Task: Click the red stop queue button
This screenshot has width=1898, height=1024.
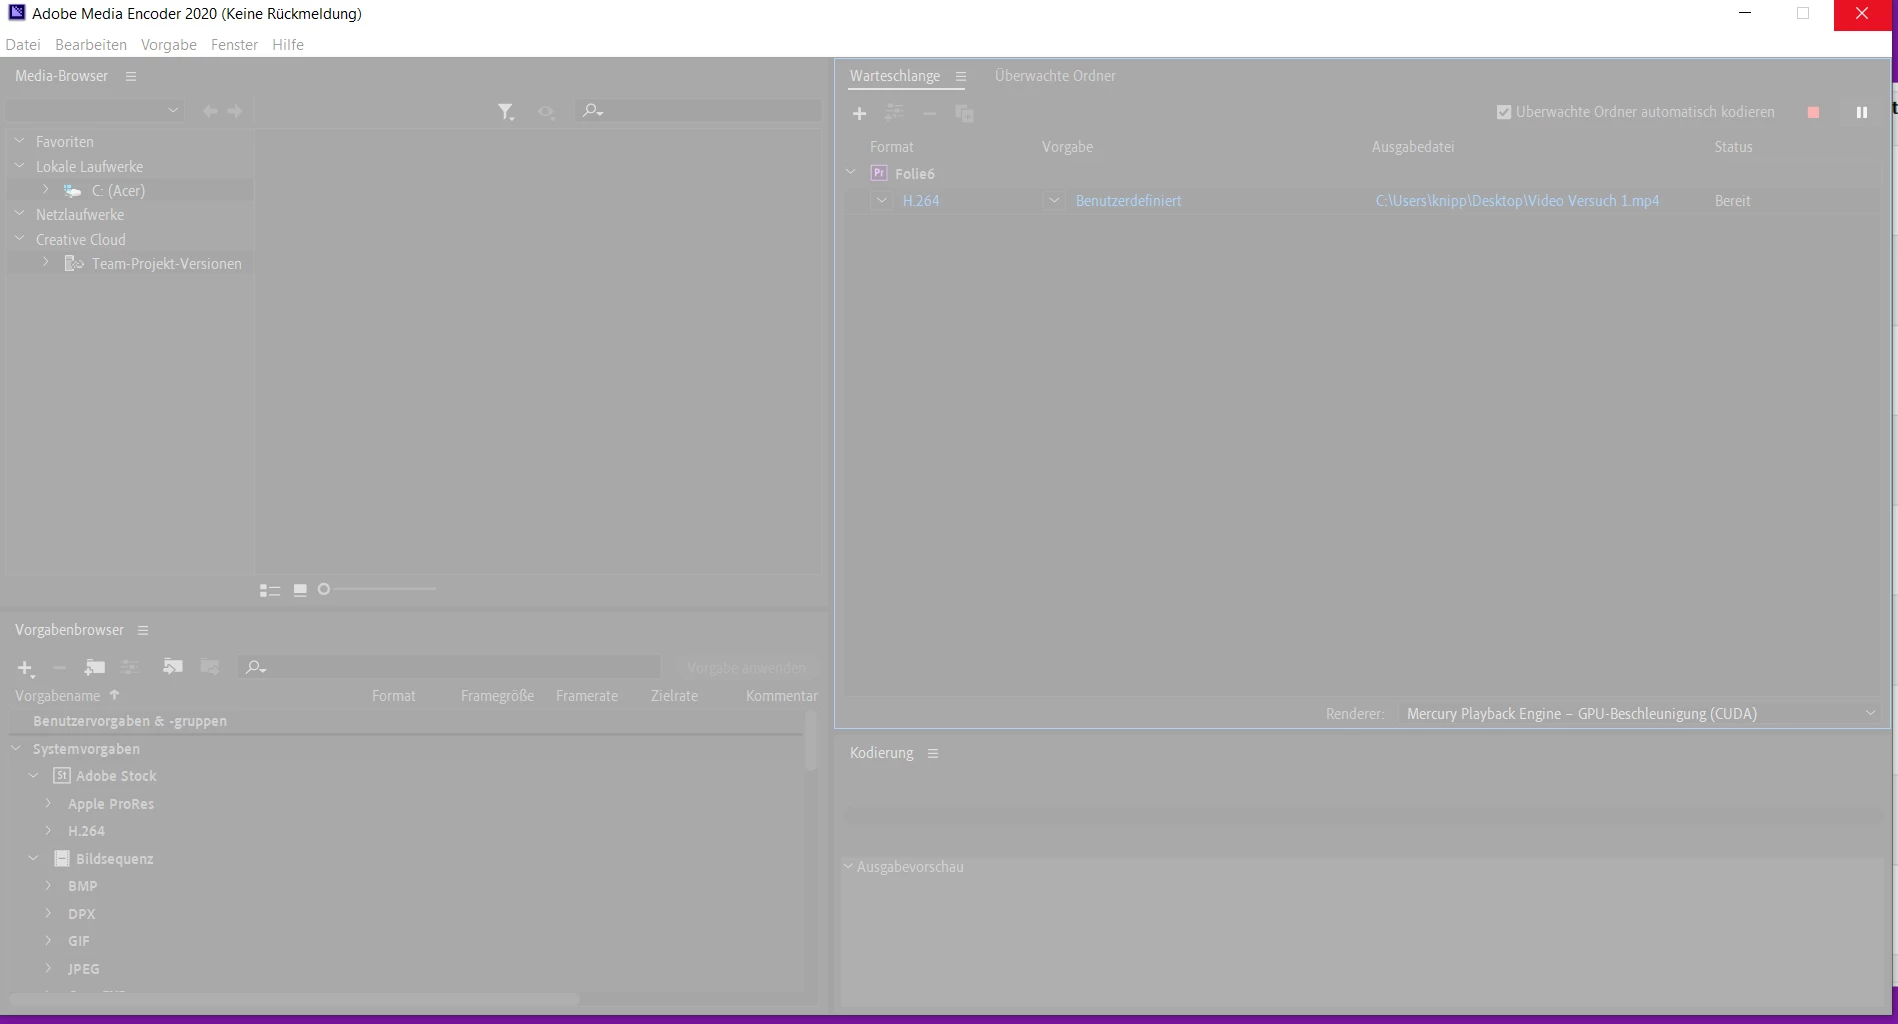Action: pos(1813,113)
